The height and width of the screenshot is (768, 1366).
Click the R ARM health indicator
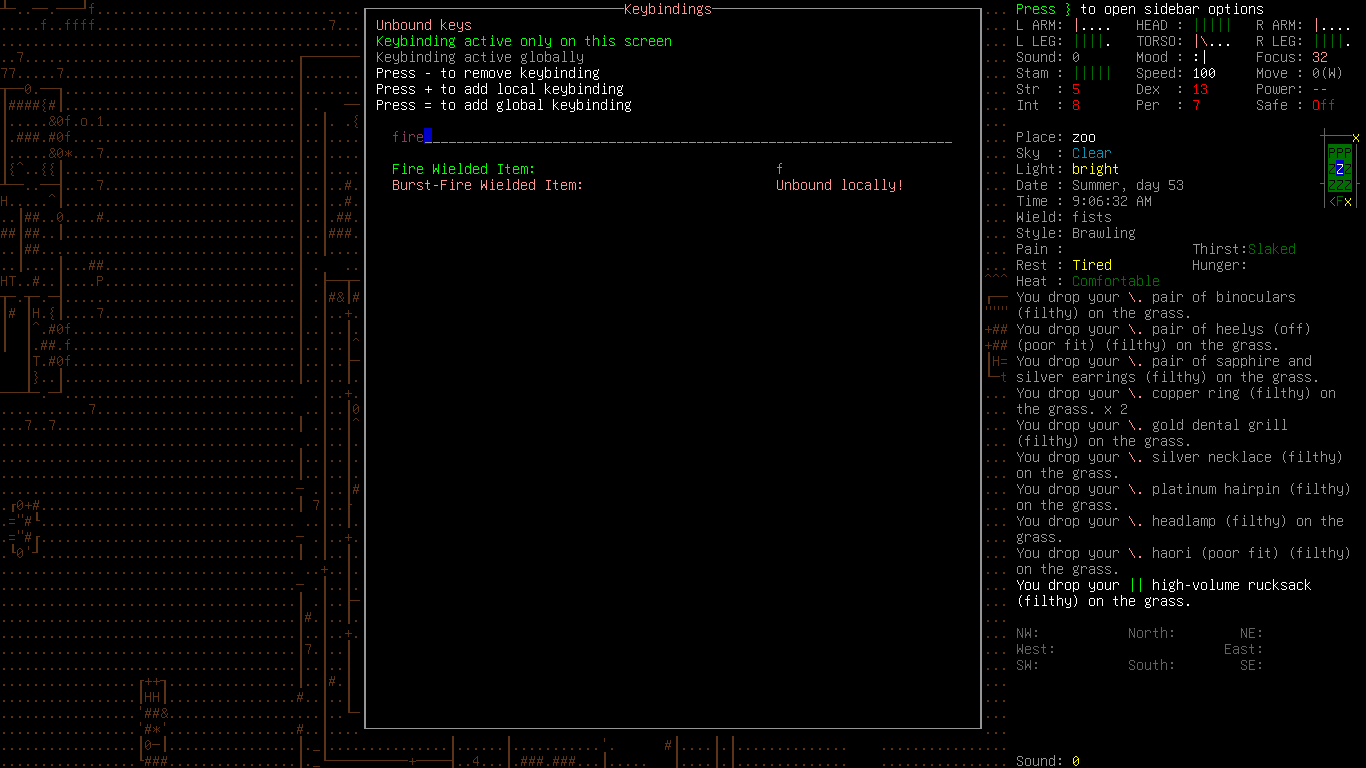click(1332, 25)
